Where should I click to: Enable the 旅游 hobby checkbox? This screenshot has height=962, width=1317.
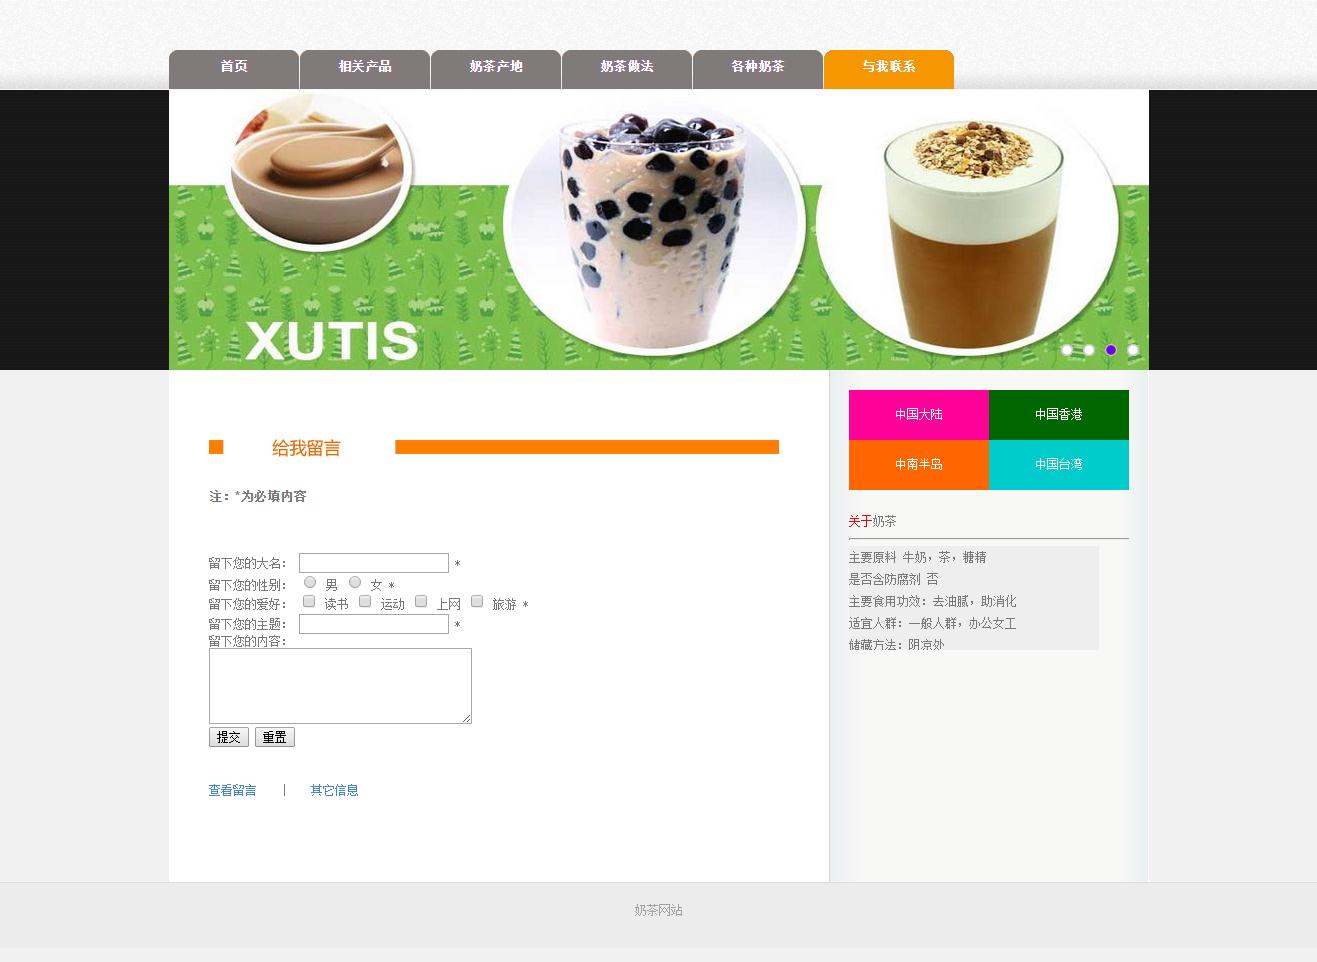tap(477, 601)
